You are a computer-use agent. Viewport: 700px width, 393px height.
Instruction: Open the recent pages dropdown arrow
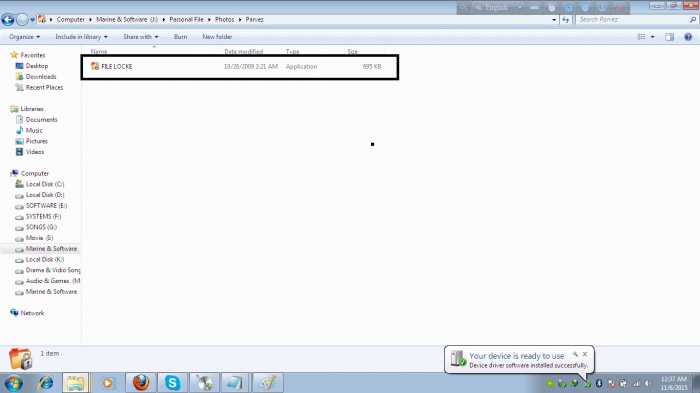tap(32, 20)
